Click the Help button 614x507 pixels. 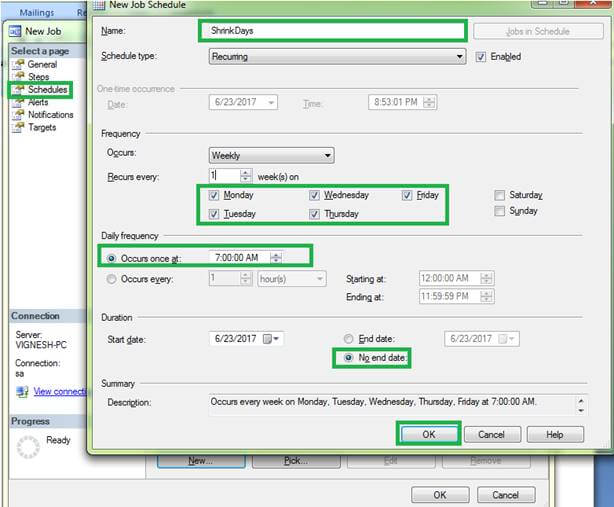(555, 434)
